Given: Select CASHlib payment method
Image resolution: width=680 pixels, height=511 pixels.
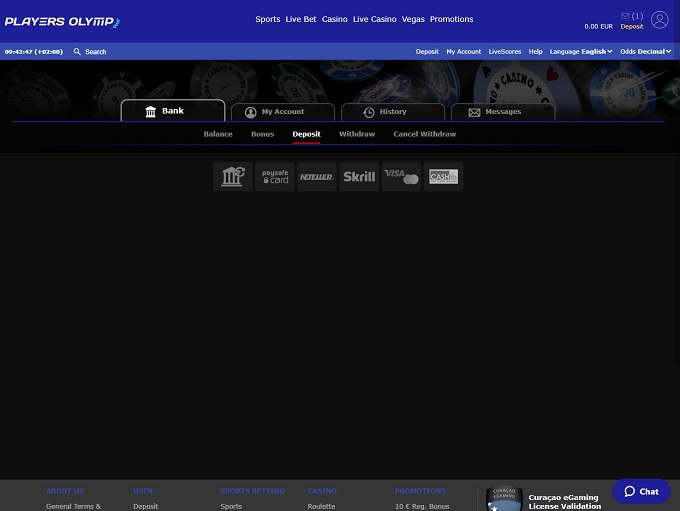Looking at the screenshot, I should (443, 177).
